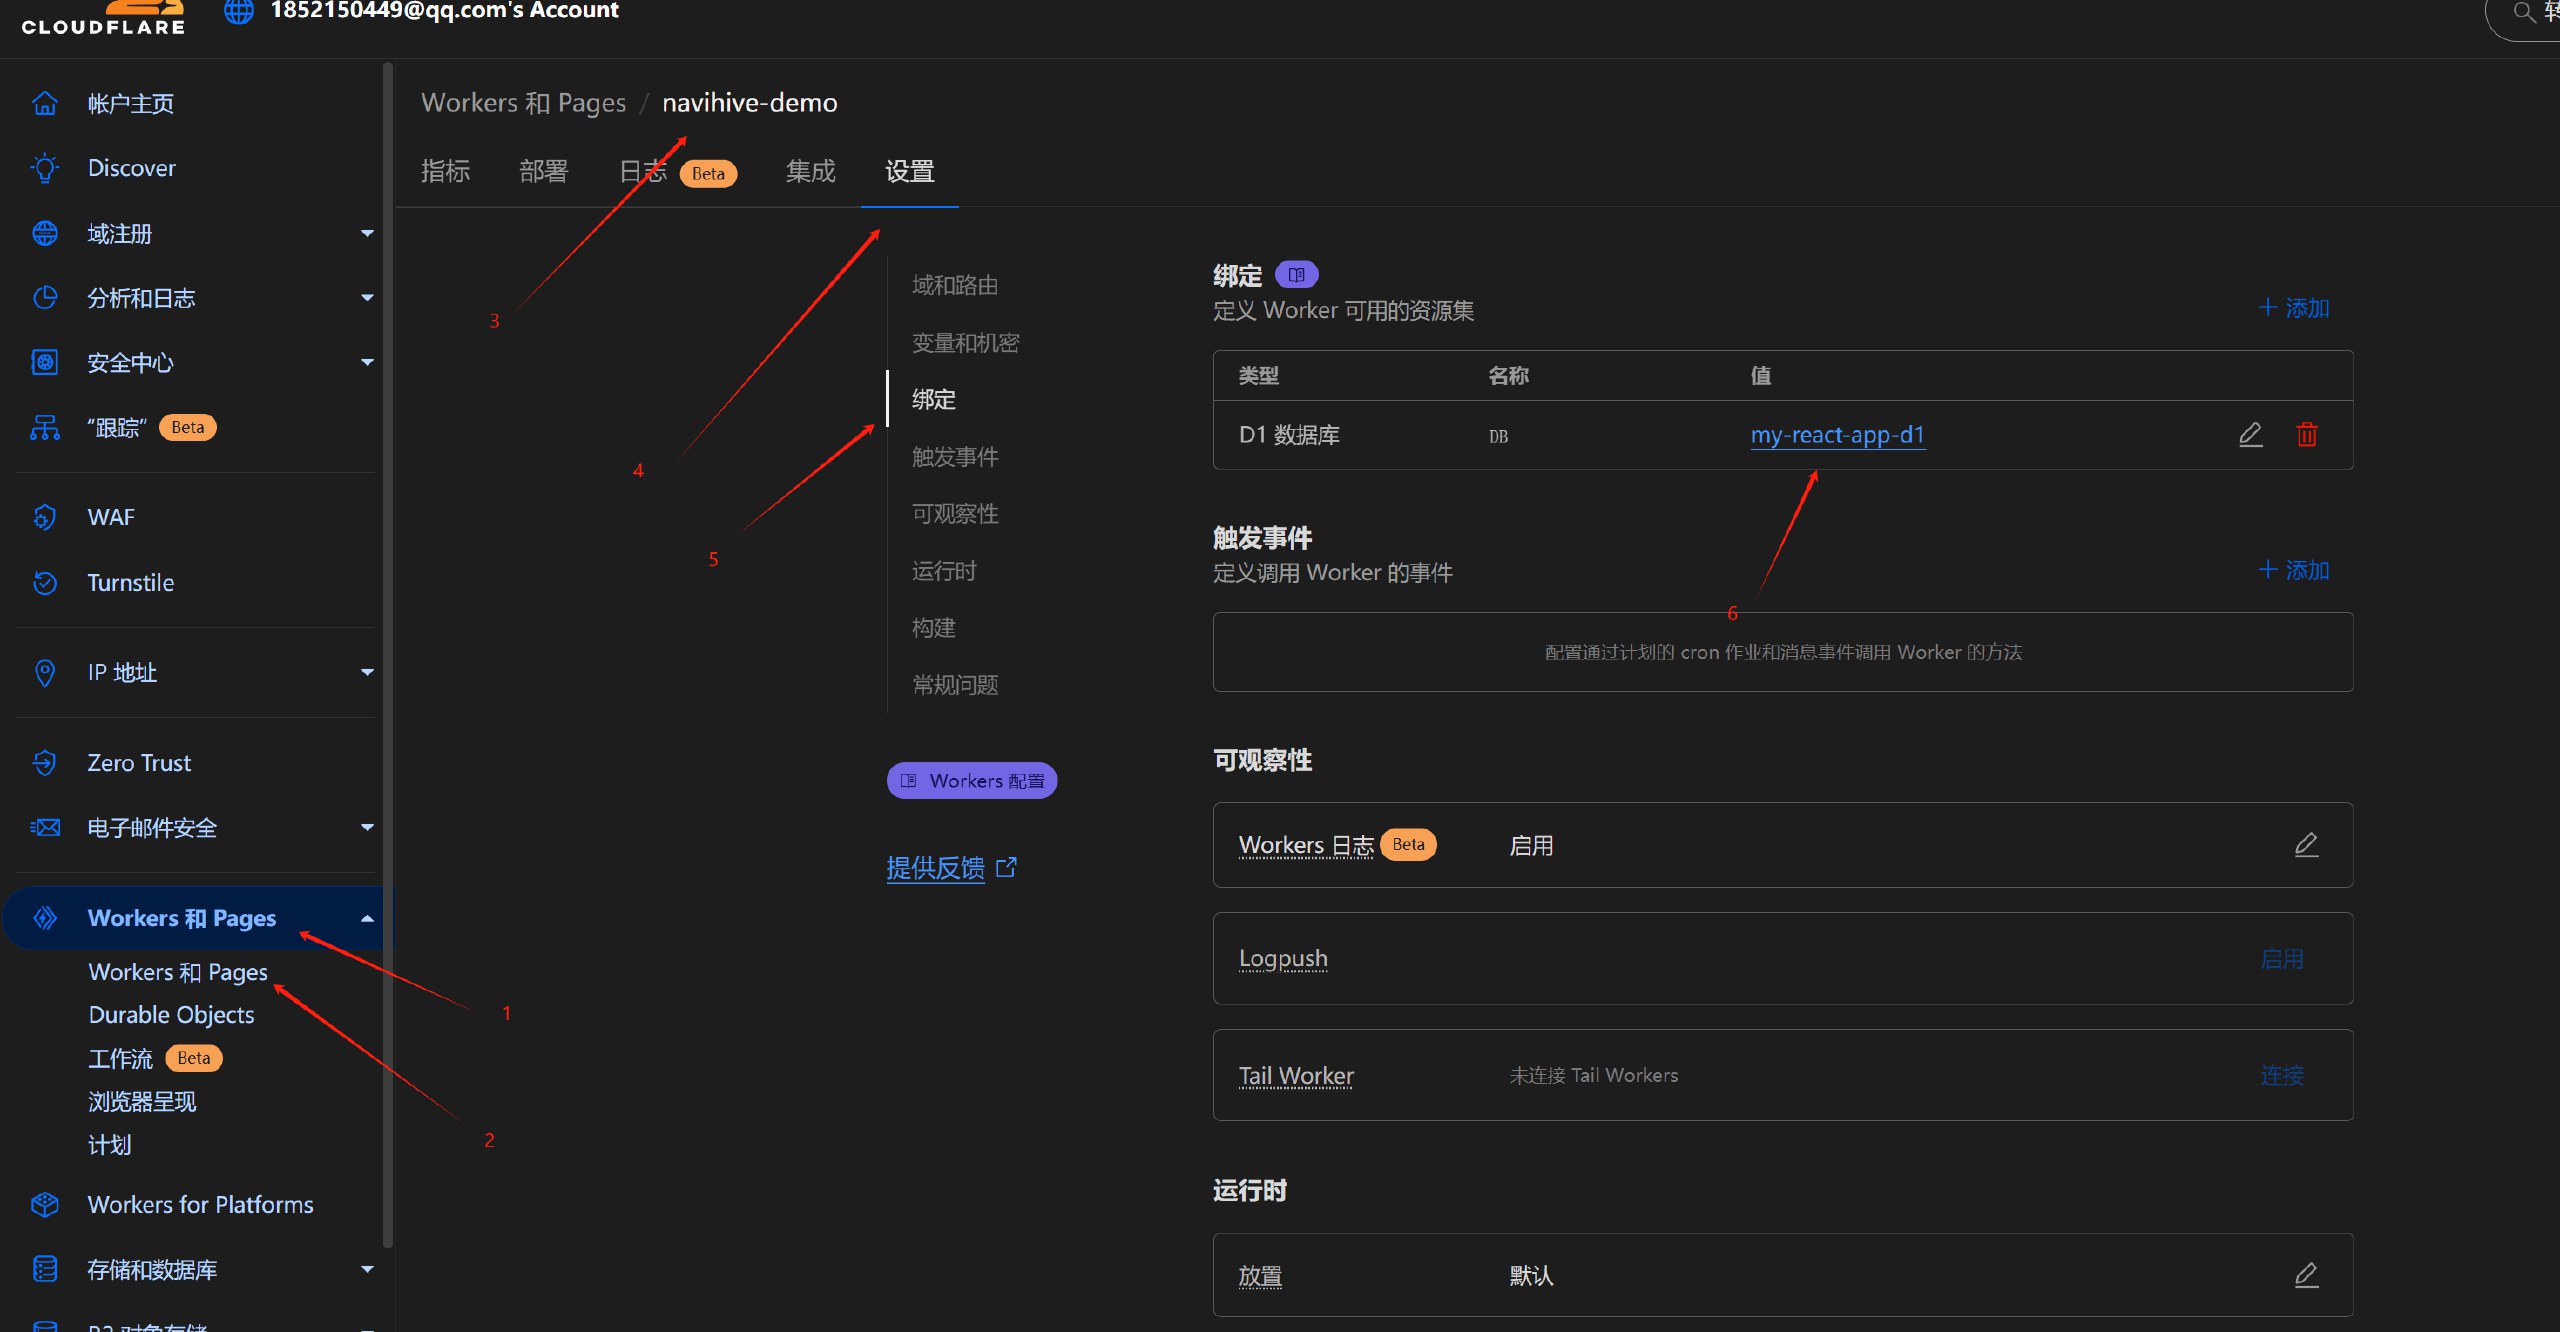Viewport: 2560px width, 1332px height.
Task: Switch to the 部署 tab
Action: [x=543, y=171]
